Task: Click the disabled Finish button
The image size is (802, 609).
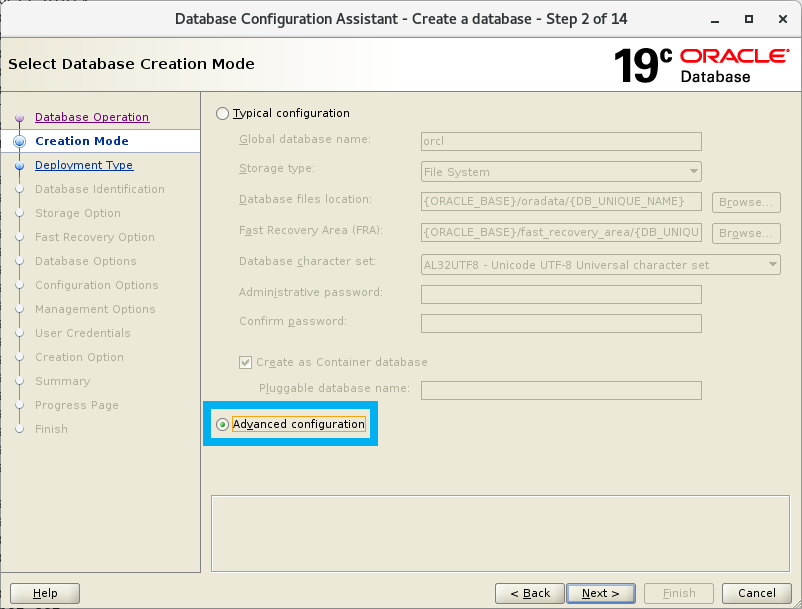Action: click(x=679, y=593)
